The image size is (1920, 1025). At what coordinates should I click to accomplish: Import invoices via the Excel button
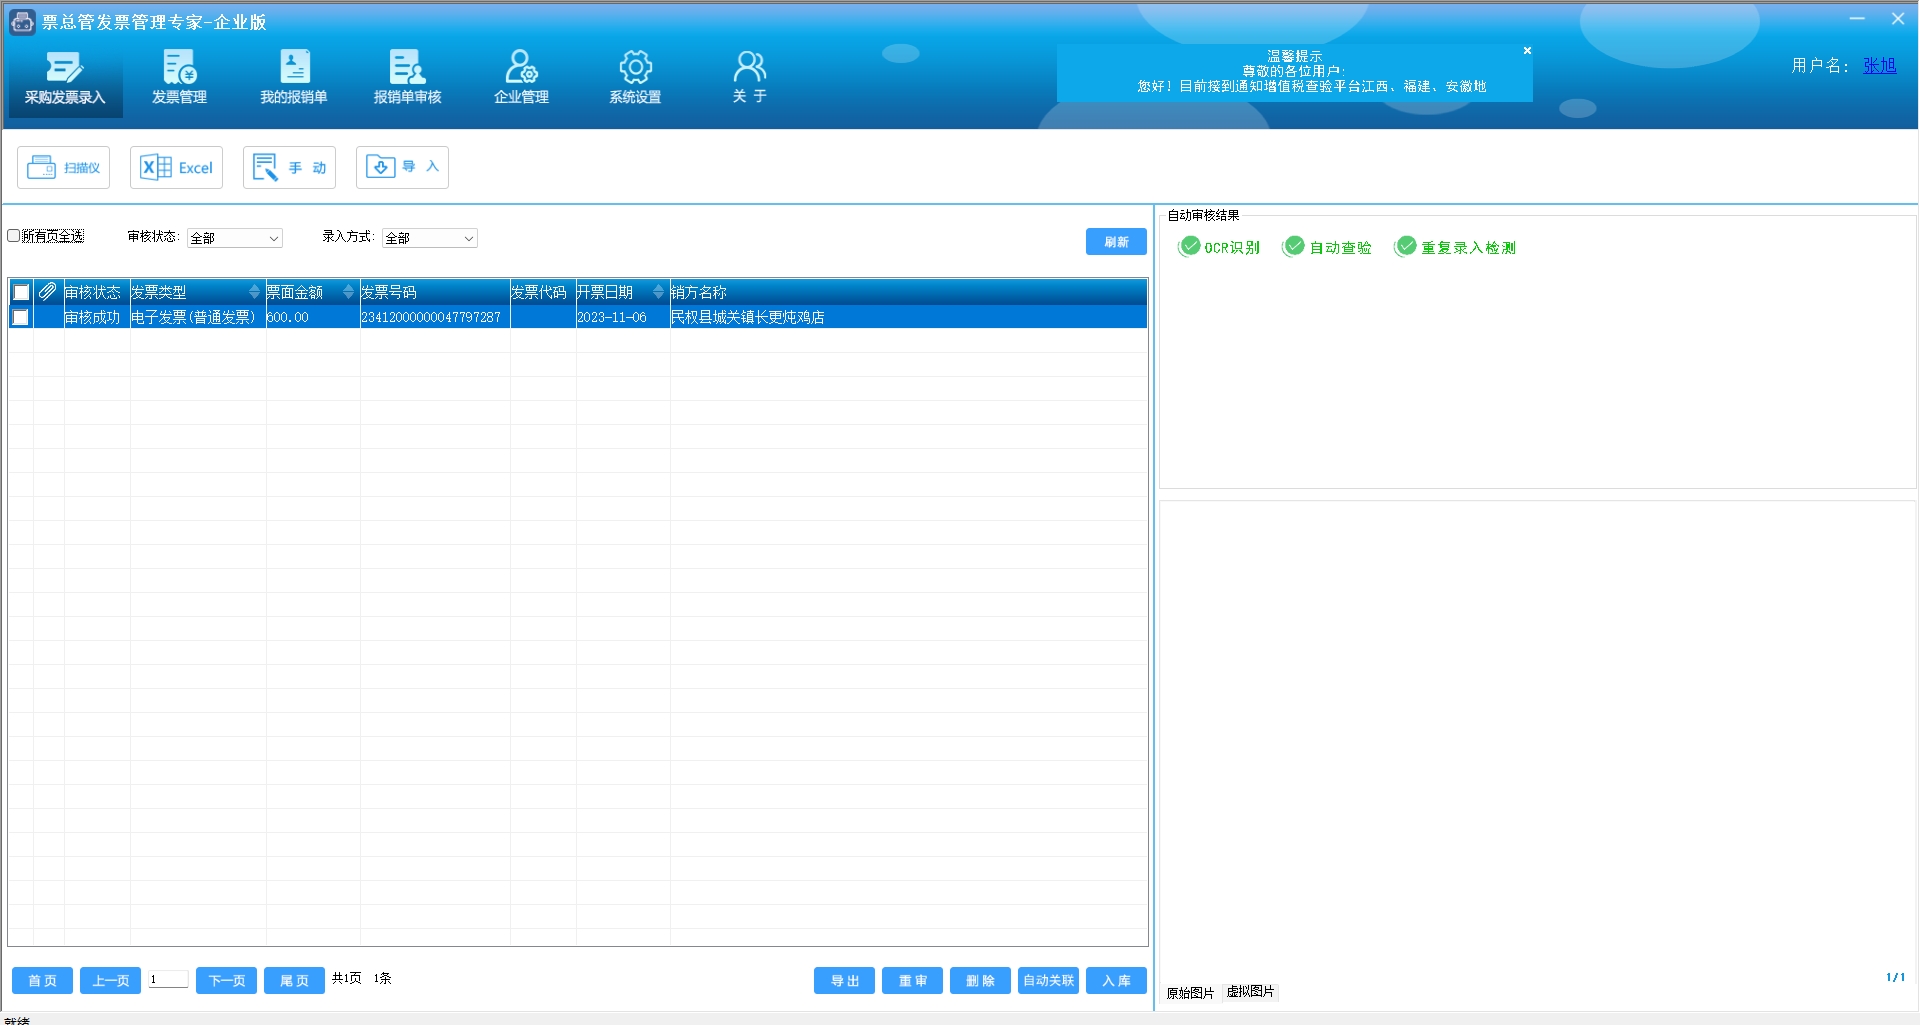pyautogui.click(x=177, y=168)
